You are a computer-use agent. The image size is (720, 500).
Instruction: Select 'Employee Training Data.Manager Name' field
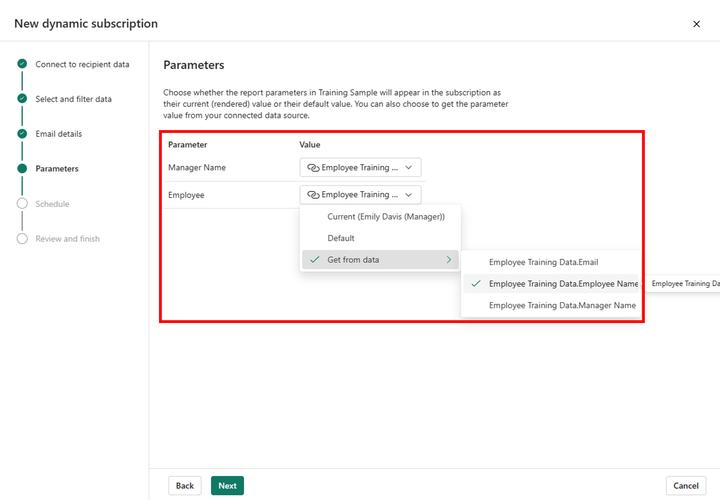(562, 305)
